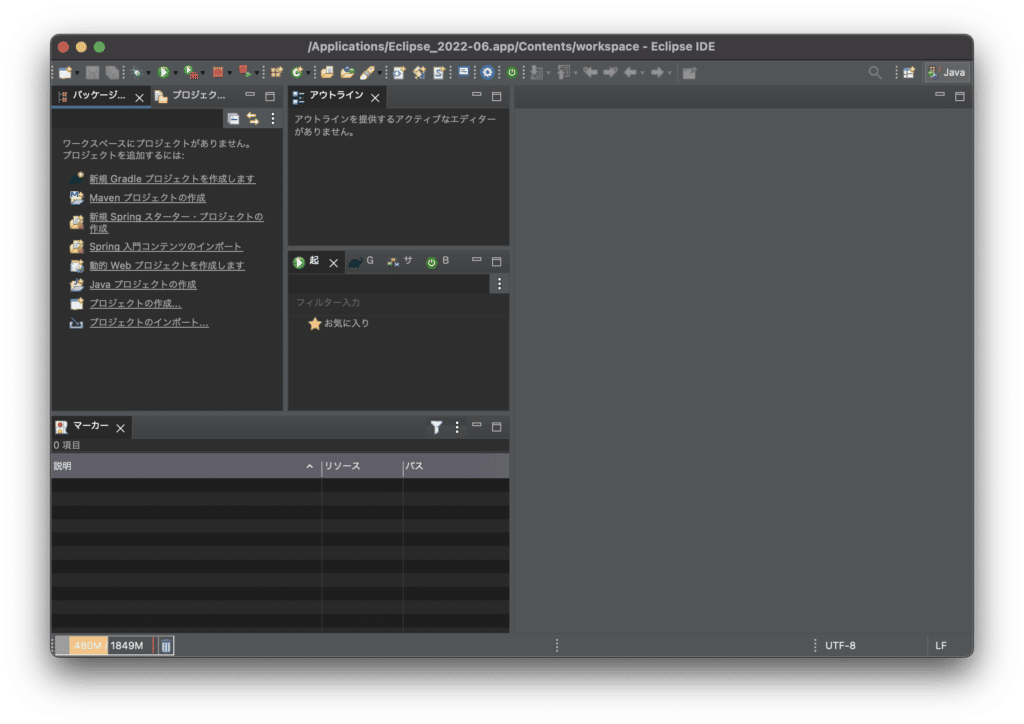Open the Search icon on the toolbar
The width and height of the screenshot is (1024, 724).
[x=875, y=72]
